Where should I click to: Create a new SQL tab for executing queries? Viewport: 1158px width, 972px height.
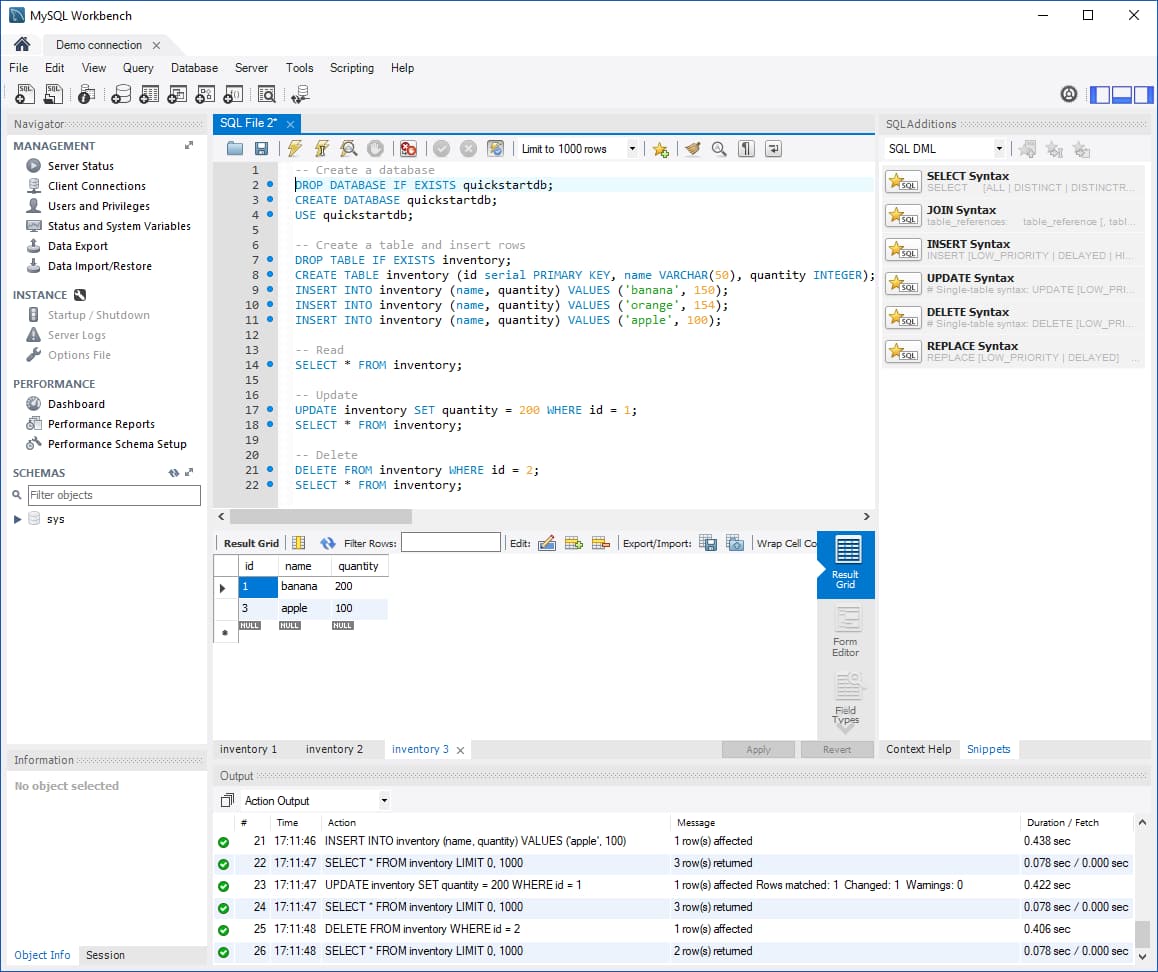click(23, 93)
